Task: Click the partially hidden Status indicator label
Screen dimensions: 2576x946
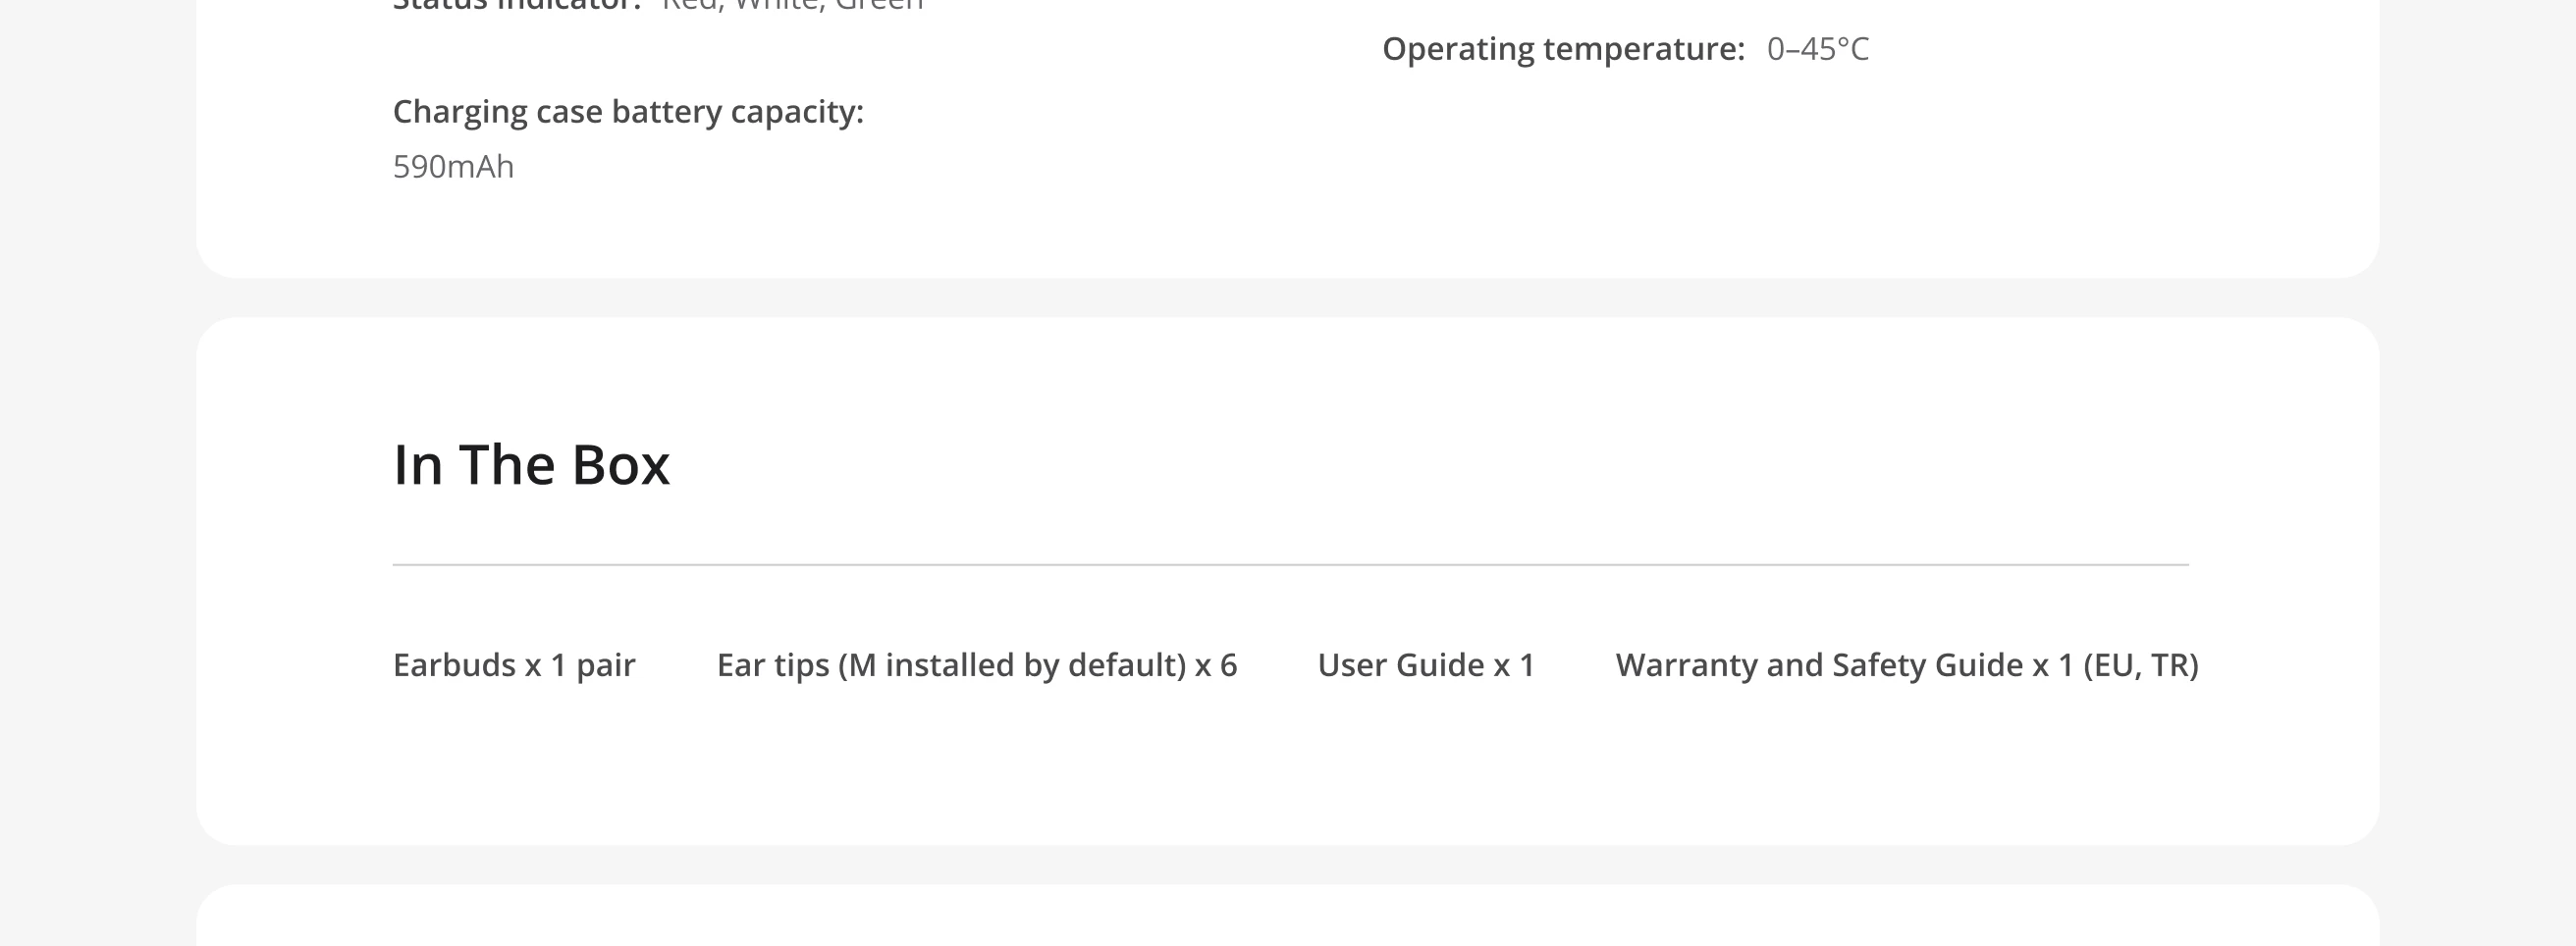Action: click(x=517, y=6)
